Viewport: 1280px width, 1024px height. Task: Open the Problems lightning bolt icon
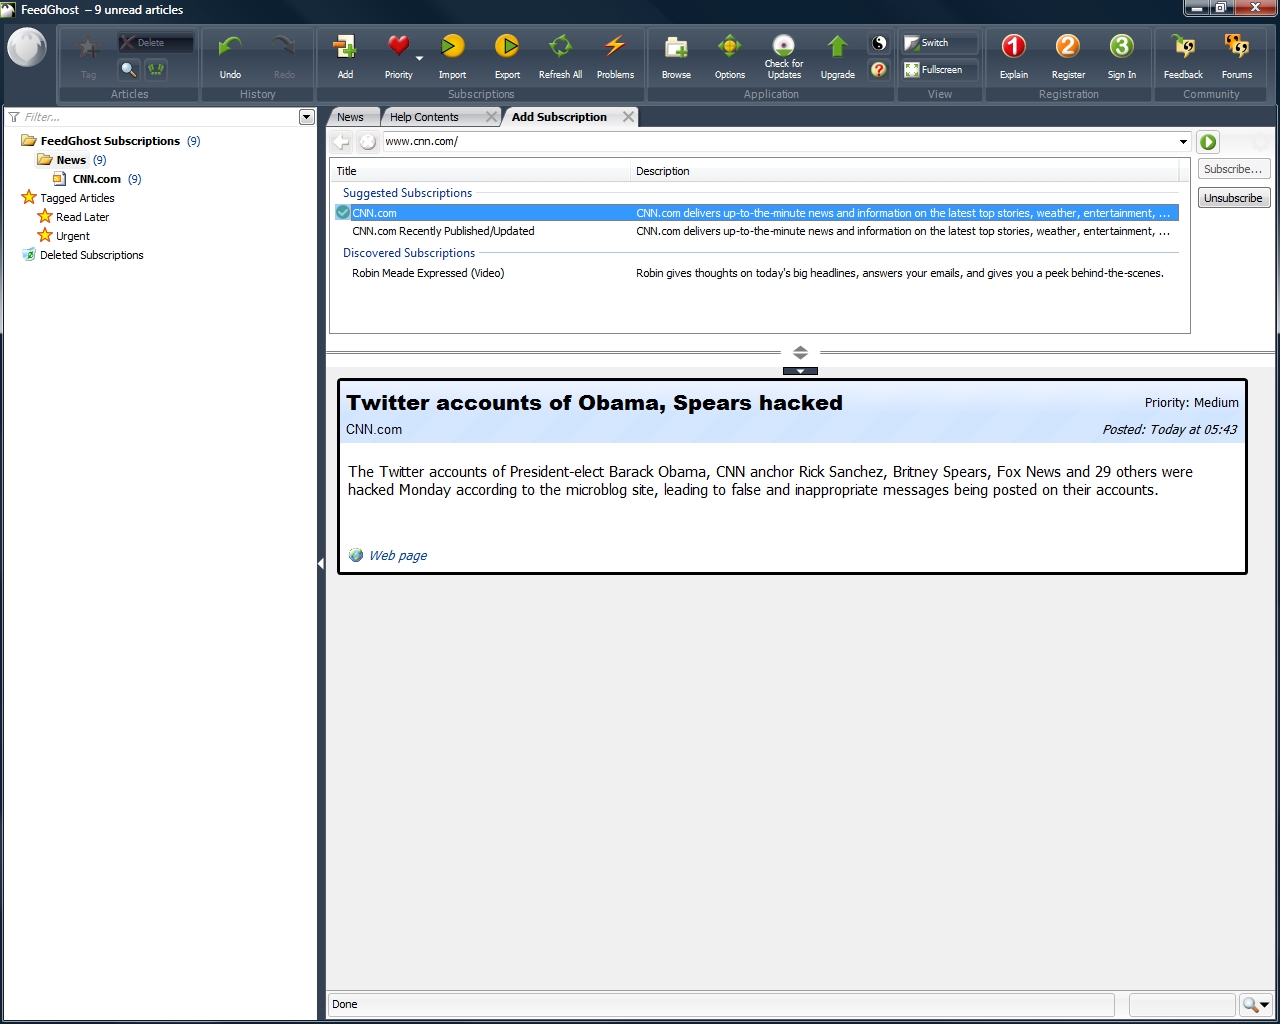(615, 48)
